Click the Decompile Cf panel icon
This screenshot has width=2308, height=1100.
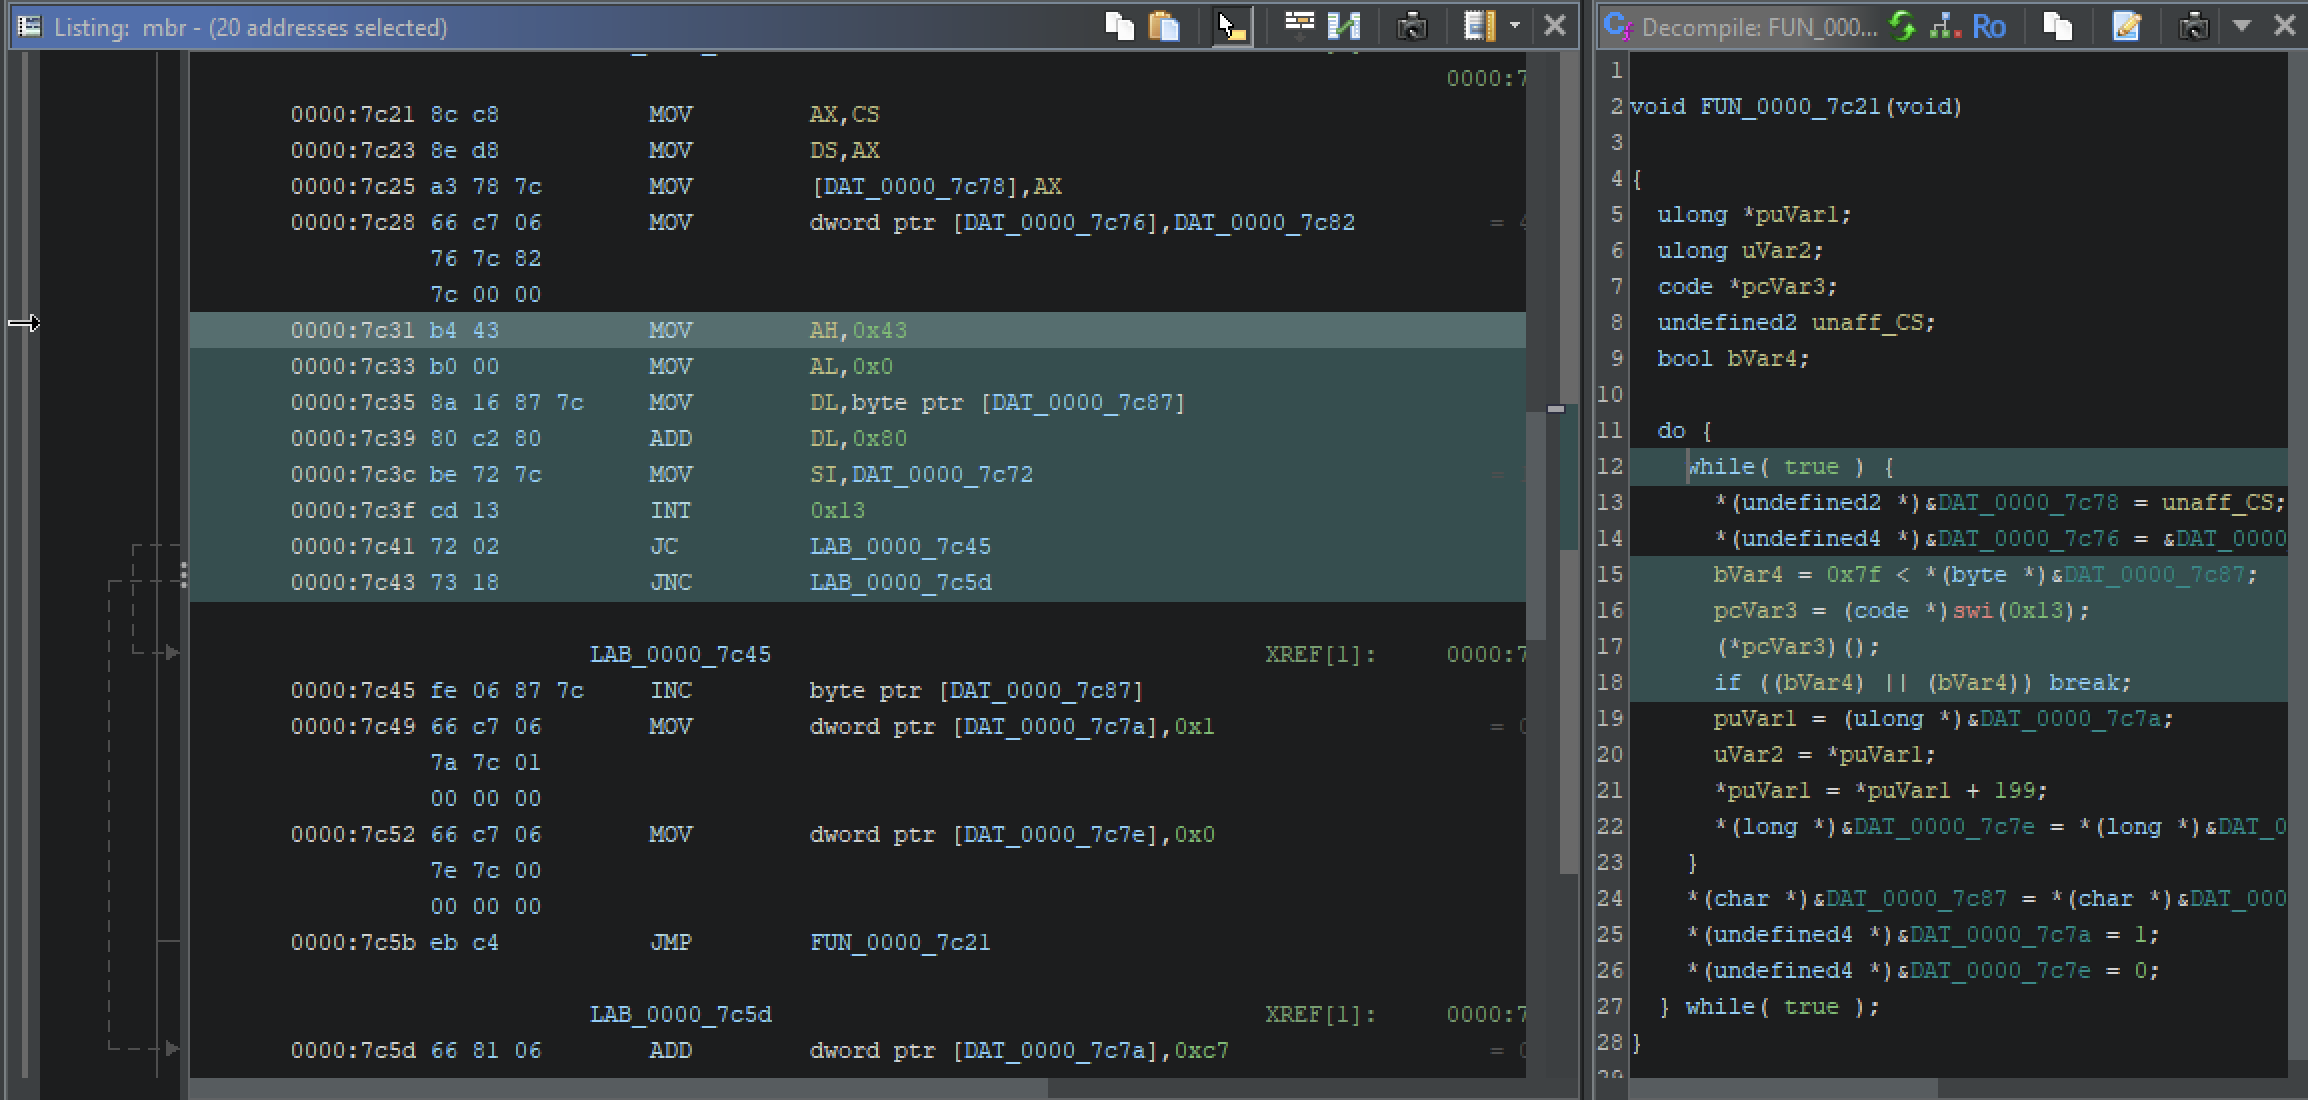[x=1618, y=27]
